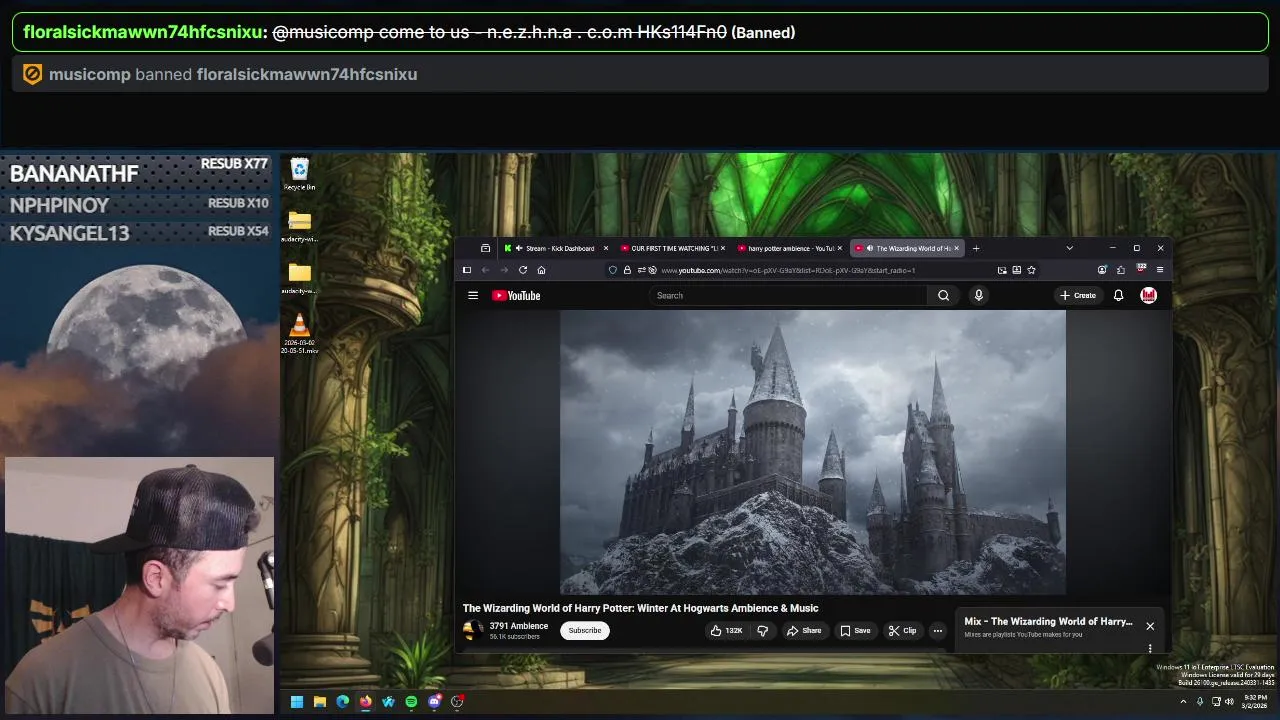Screen dimensions: 1280x720
Task: Open Windows Start button
Action: point(297,702)
